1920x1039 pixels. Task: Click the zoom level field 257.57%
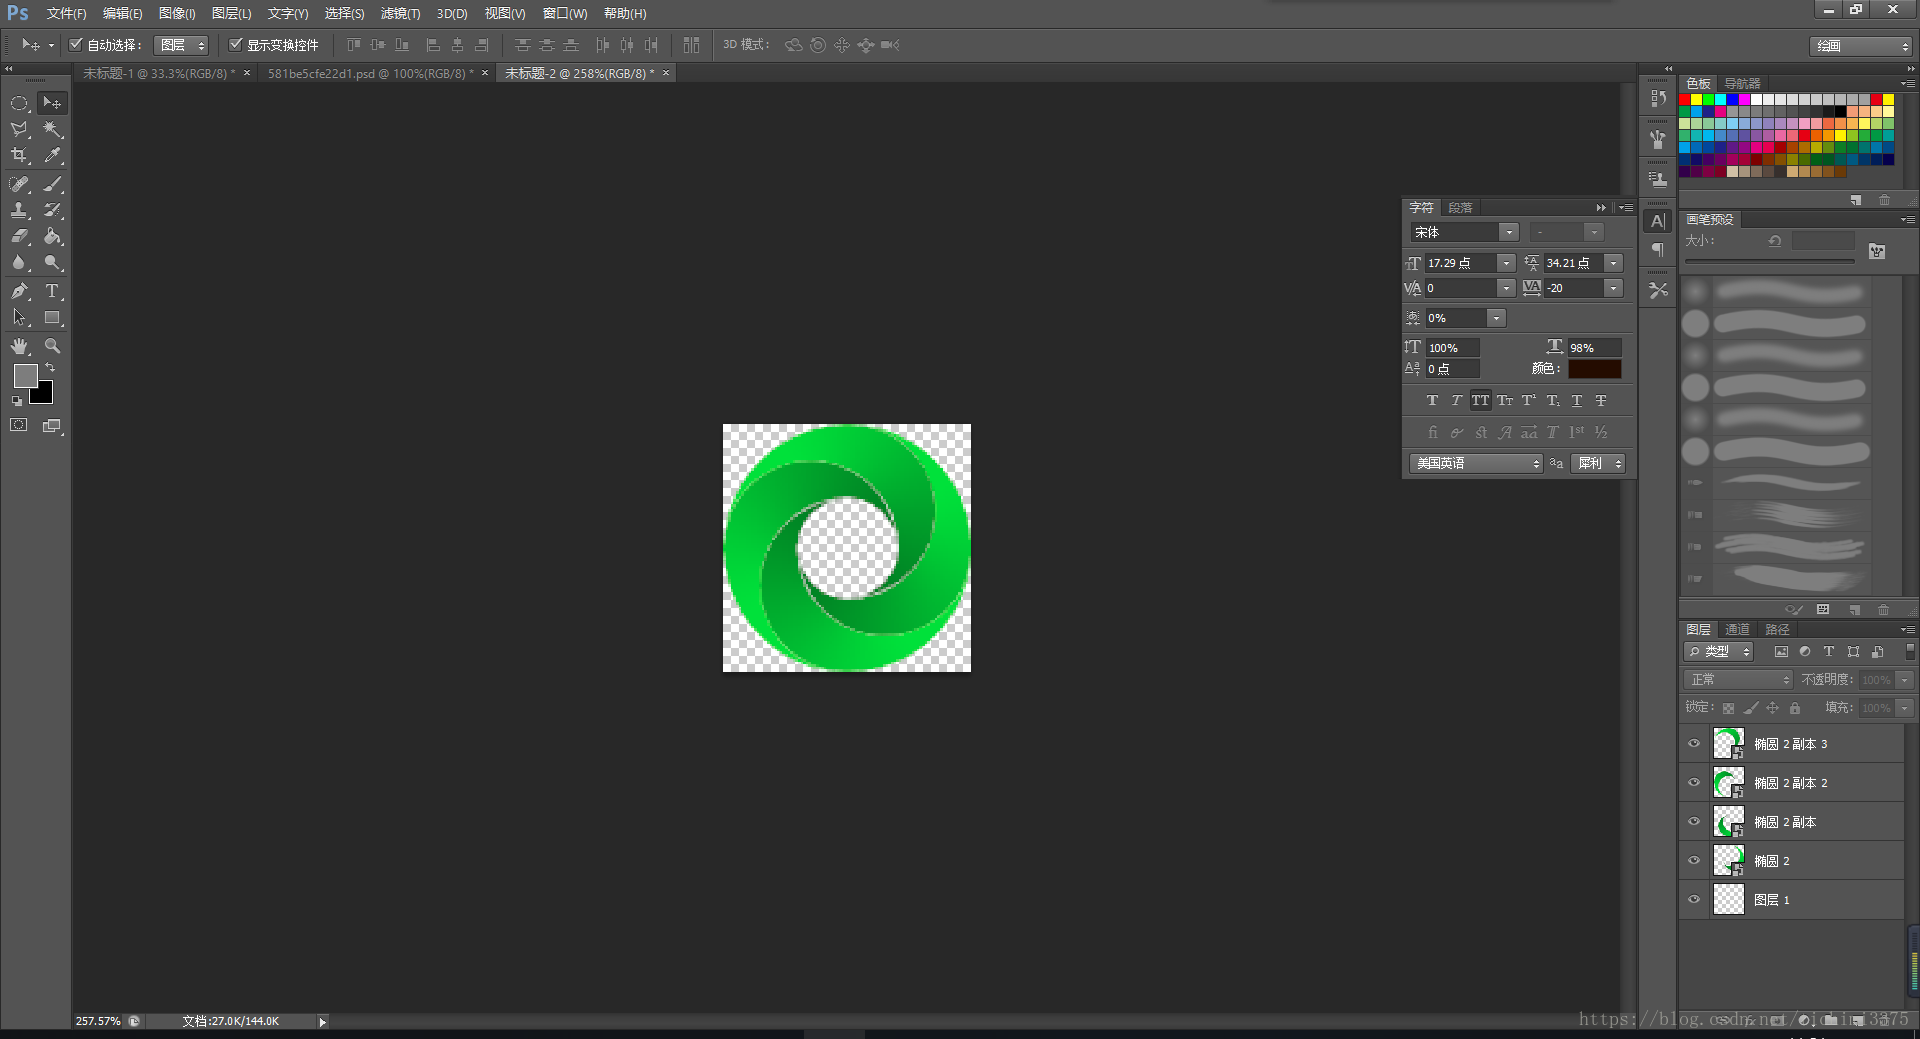(98, 1021)
